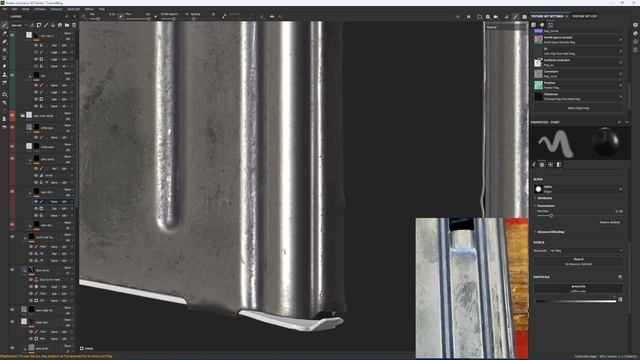Image resolution: width=640 pixels, height=360 pixels.
Task: Toggle visibility of the top layer in Layers
Action: 12,36
